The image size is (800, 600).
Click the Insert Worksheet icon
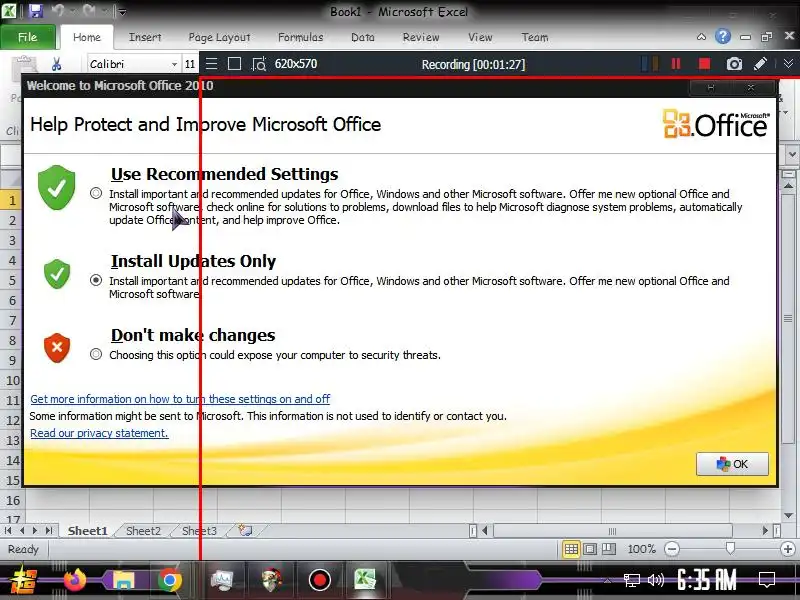[x=245, y=531]
